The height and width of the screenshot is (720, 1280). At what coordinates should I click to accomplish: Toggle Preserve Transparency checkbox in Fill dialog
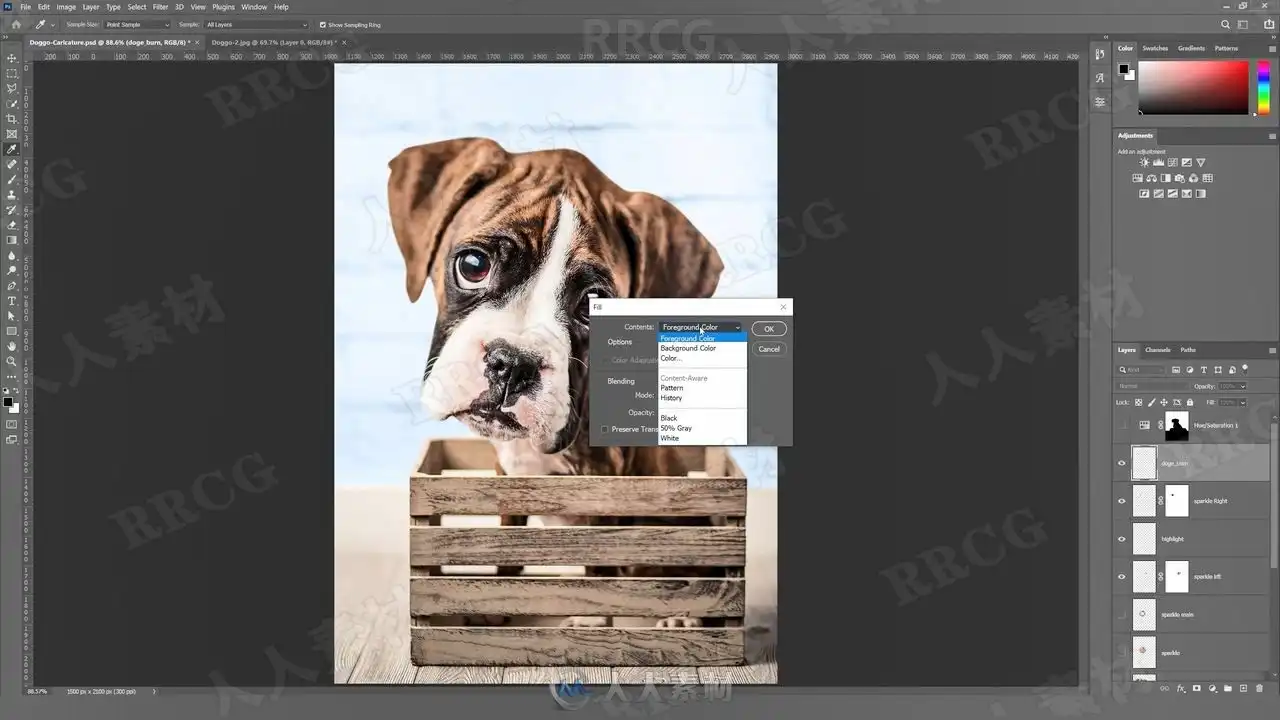pyautogui.click(x=604, y=429)
